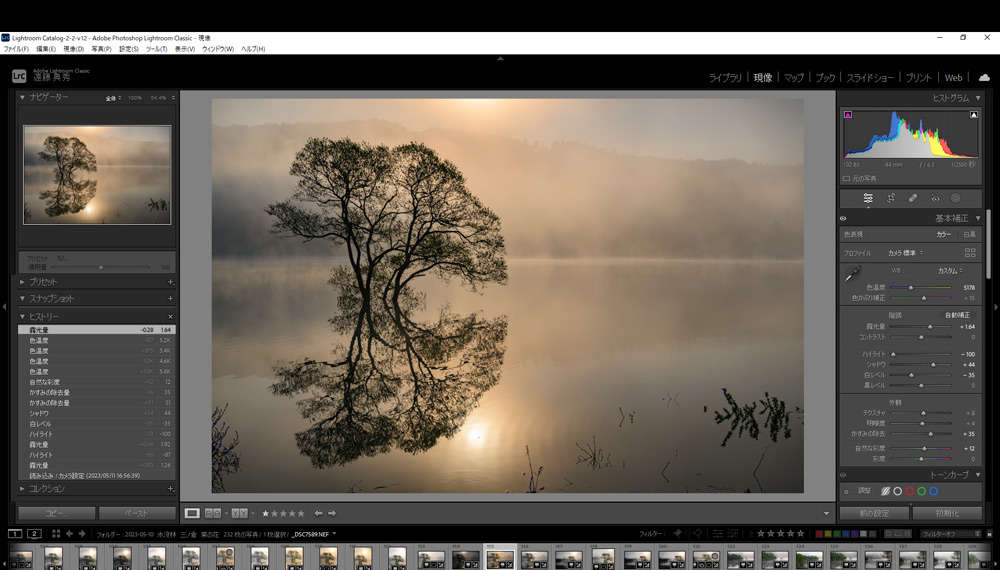Open the WB カスタム dropdown
Screen dimensions: 1000x570
click(x=950, y=270)
